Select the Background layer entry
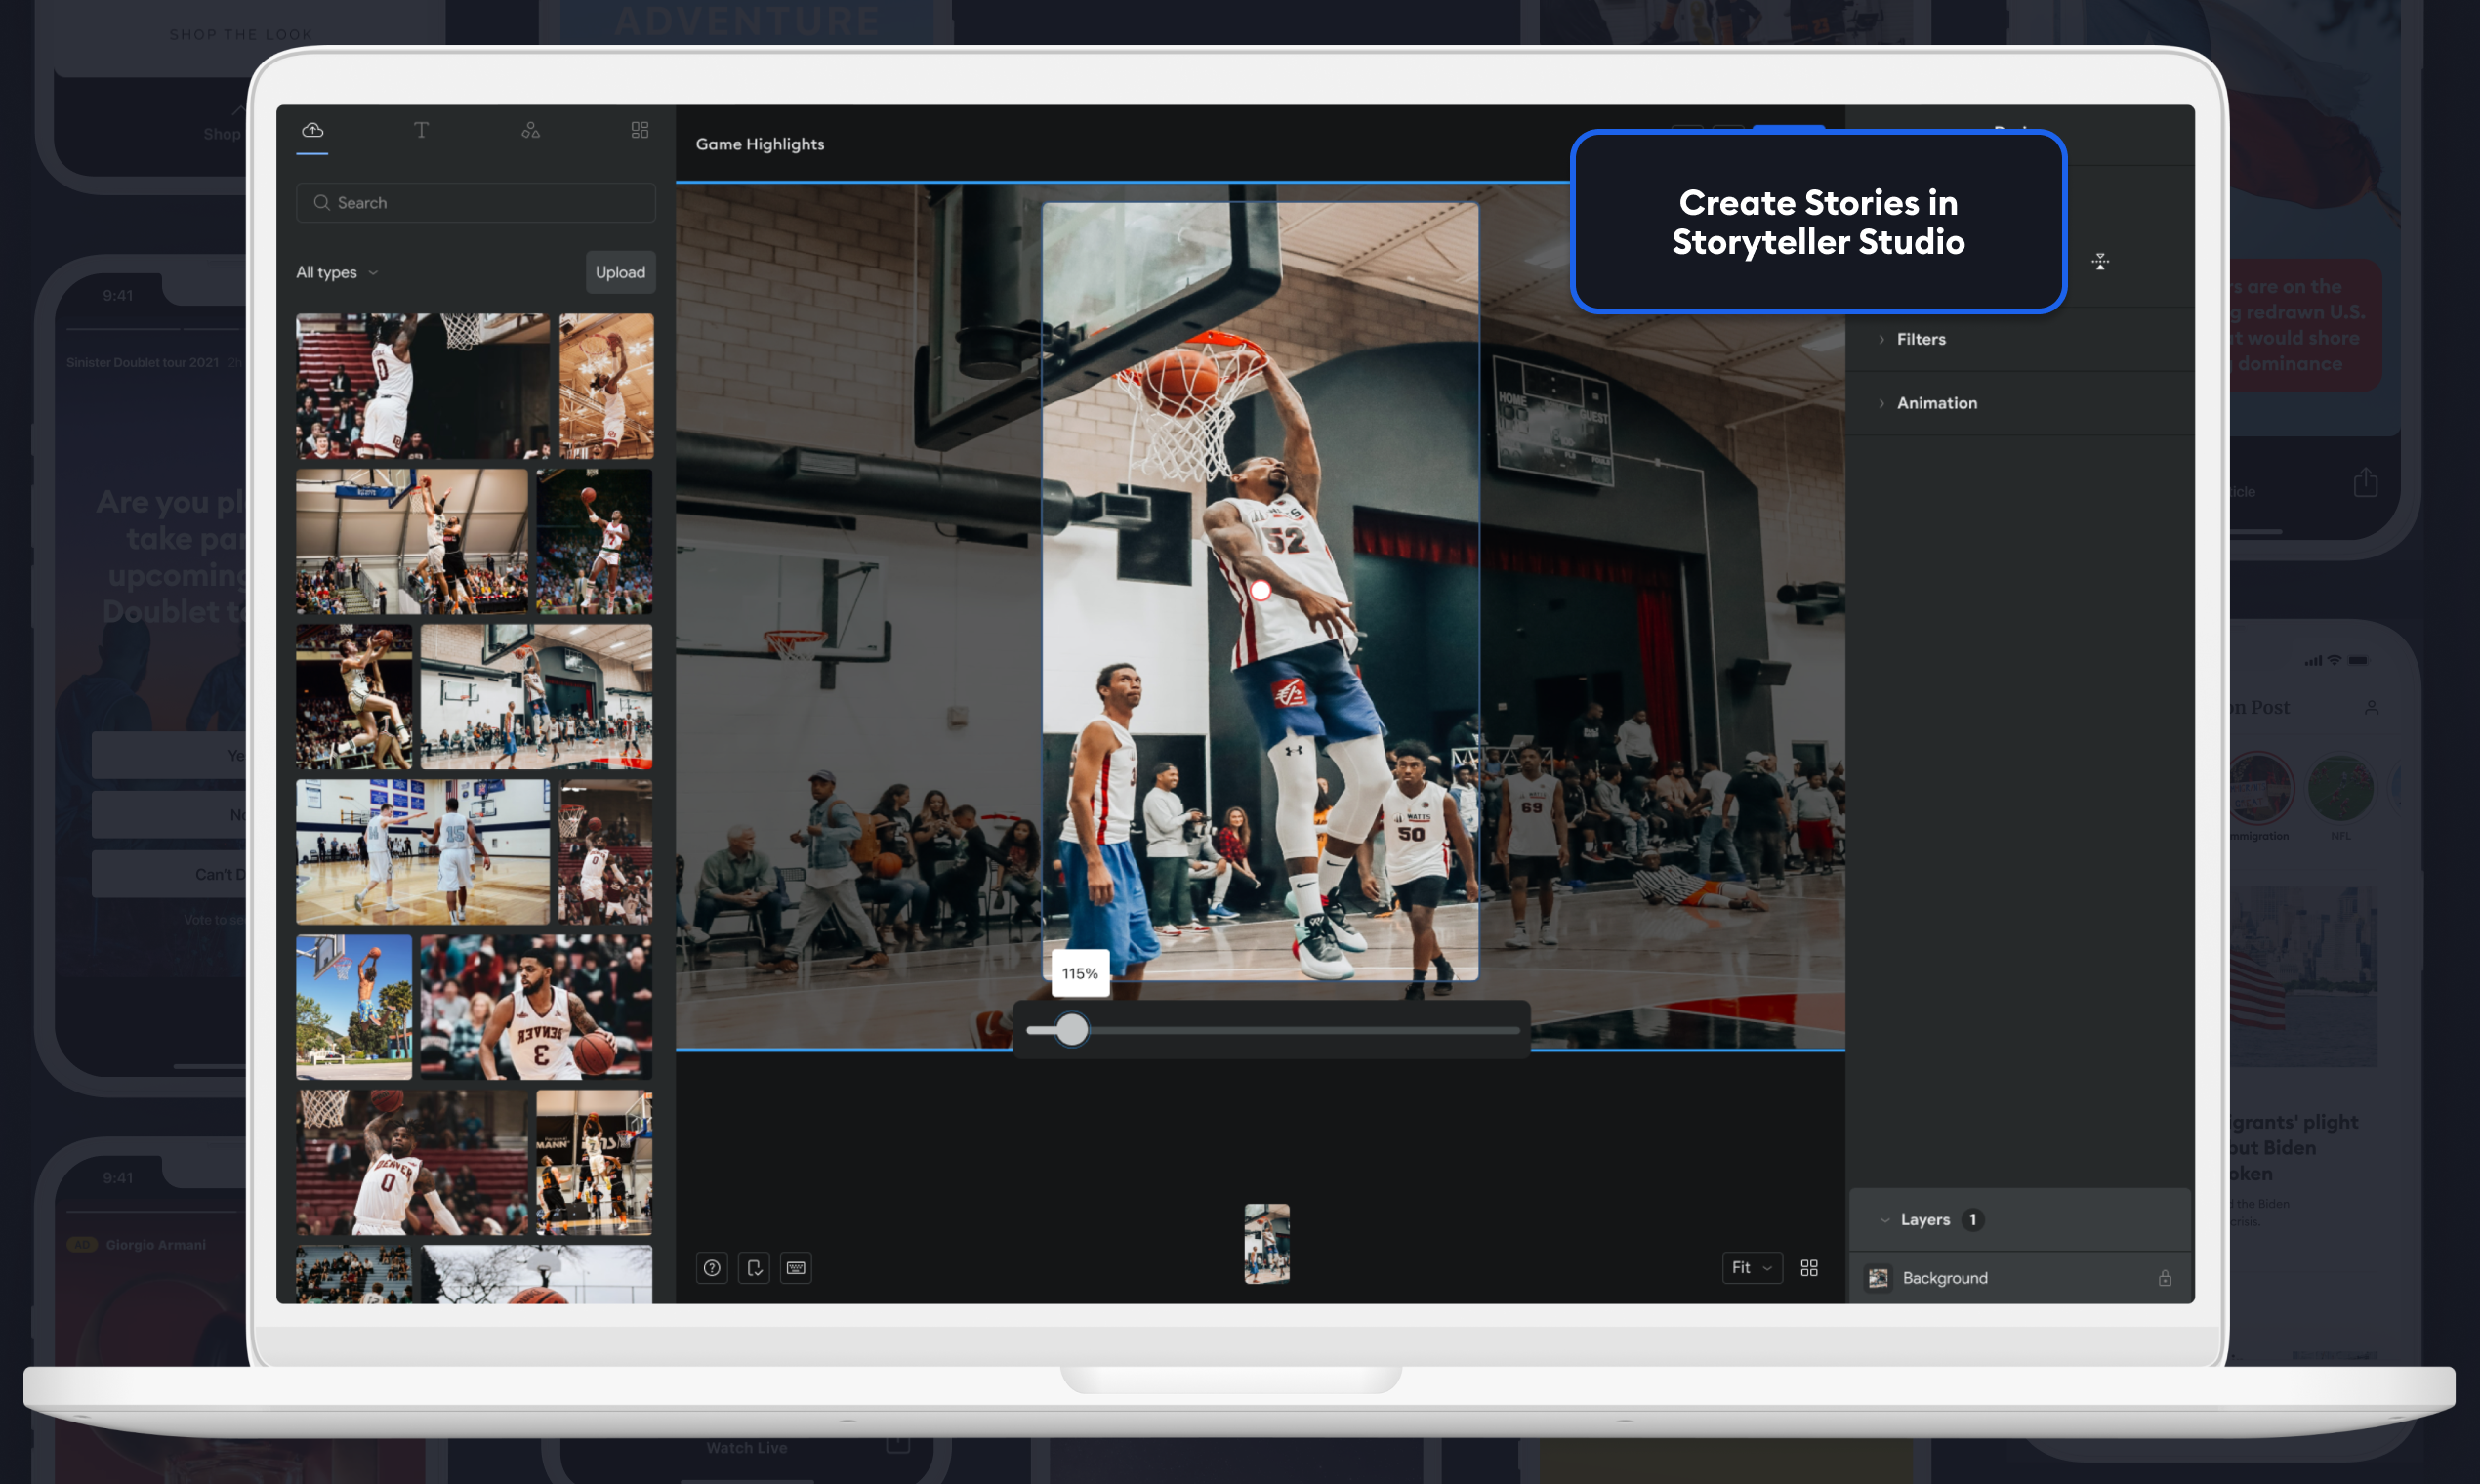Viewport: 2480px width, 1484px height. pyautogui.click(x=1943, y=1277)
